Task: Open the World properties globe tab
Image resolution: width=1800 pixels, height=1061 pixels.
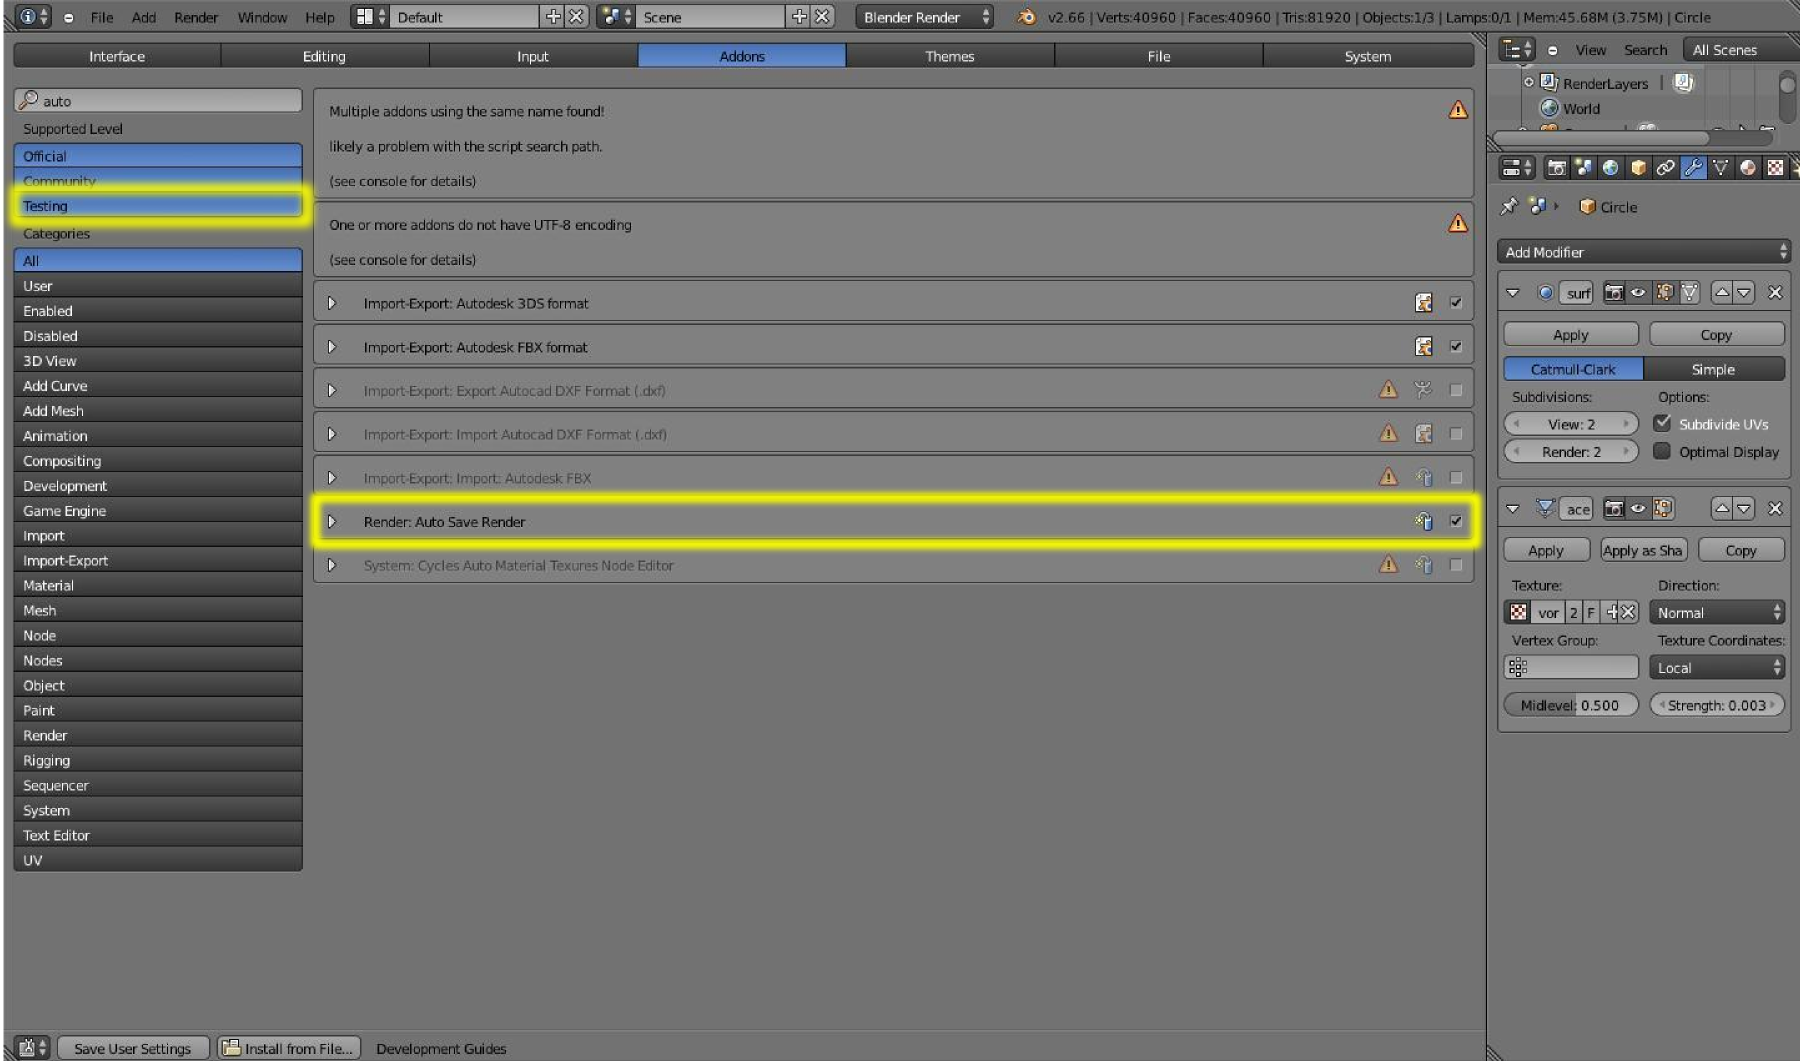Action: [1610, 168]
